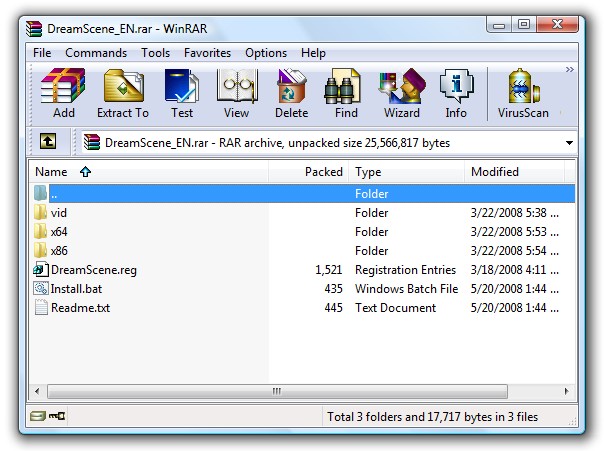Select the x64 folder name
Screen dimensions: 604x451
[x=59, y=231]
